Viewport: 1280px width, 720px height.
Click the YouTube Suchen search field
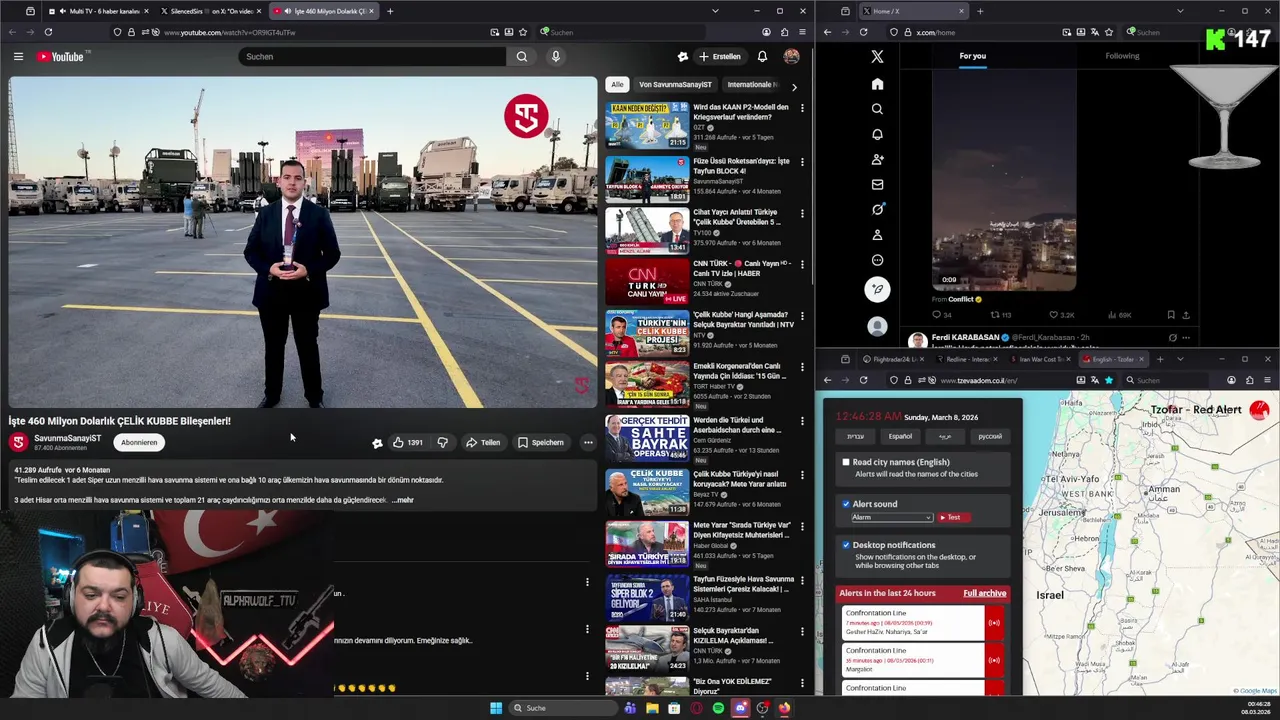tap(372, 57)
